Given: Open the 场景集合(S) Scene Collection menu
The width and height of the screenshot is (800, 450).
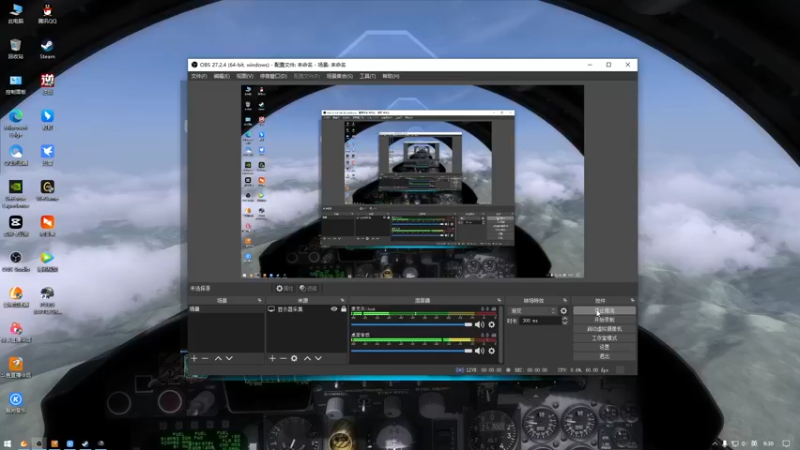Looking at the screenshot, I should coord(340,76).
